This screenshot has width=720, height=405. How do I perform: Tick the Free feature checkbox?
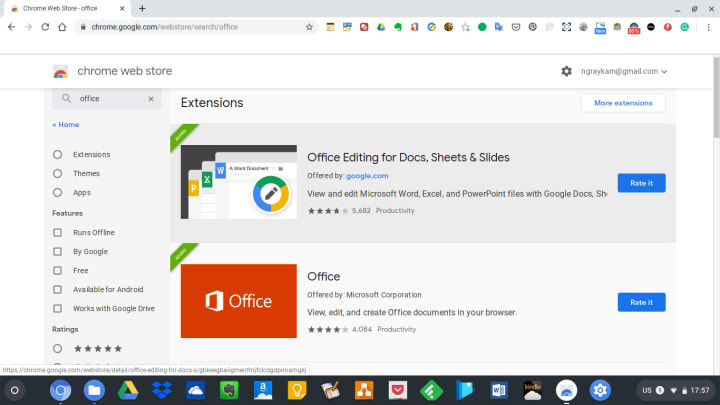[x=57, y=270]
